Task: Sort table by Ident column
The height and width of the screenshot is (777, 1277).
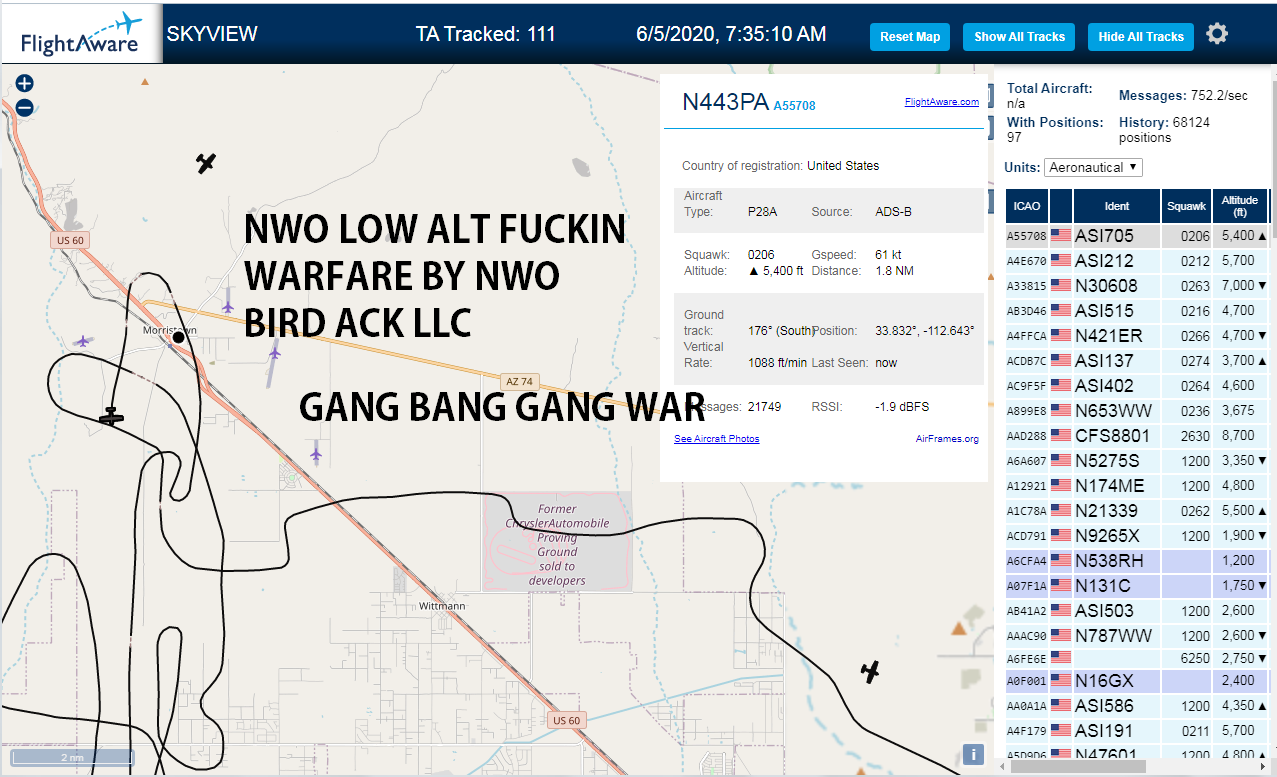Action: [1117, 206]
